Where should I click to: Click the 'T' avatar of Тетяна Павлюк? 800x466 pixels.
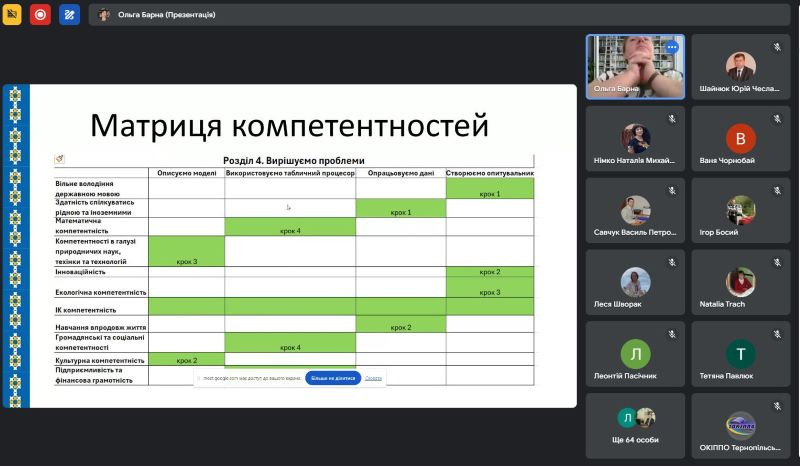pos(740,354)
